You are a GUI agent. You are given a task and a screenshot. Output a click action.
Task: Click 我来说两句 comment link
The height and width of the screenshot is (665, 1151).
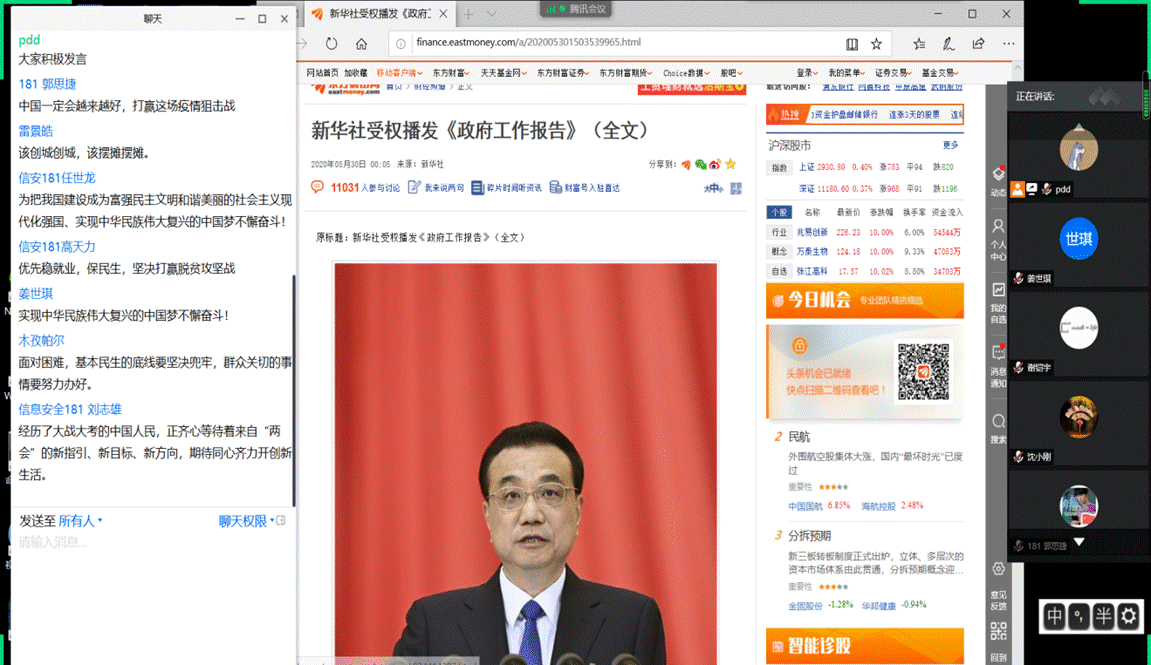(x=436, y=188)
